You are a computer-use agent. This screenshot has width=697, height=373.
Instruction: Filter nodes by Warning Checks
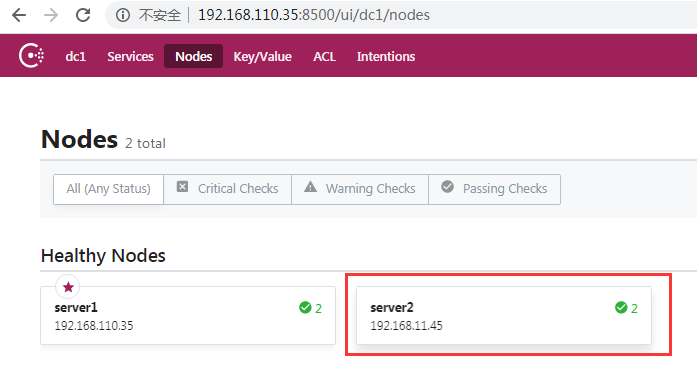(x=360, y=189)
